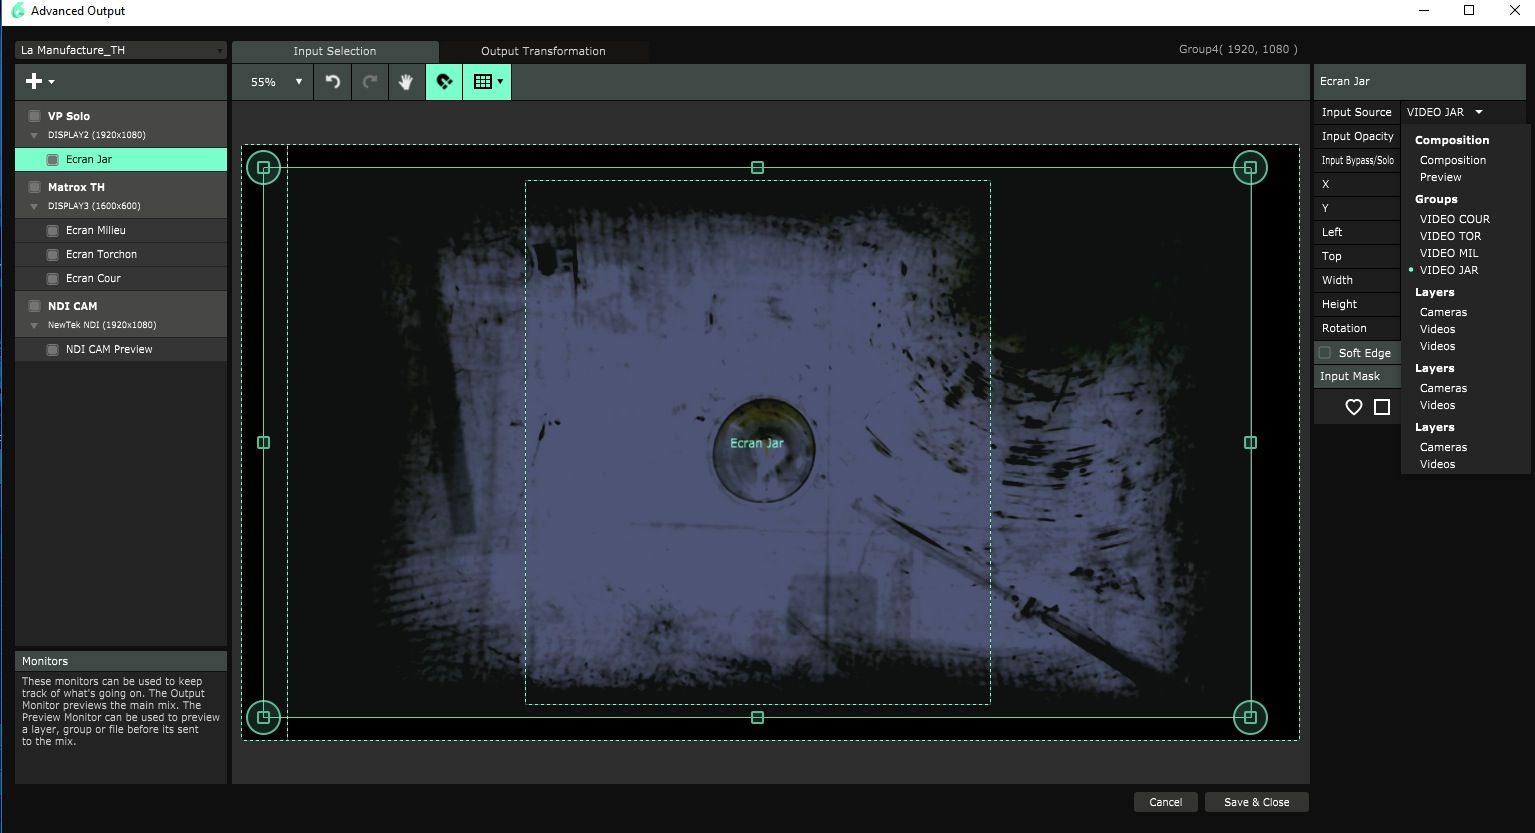Screen dimensions: 1535x833
Task: Click the top-left corner handle of slice
Action: (263, 168)
